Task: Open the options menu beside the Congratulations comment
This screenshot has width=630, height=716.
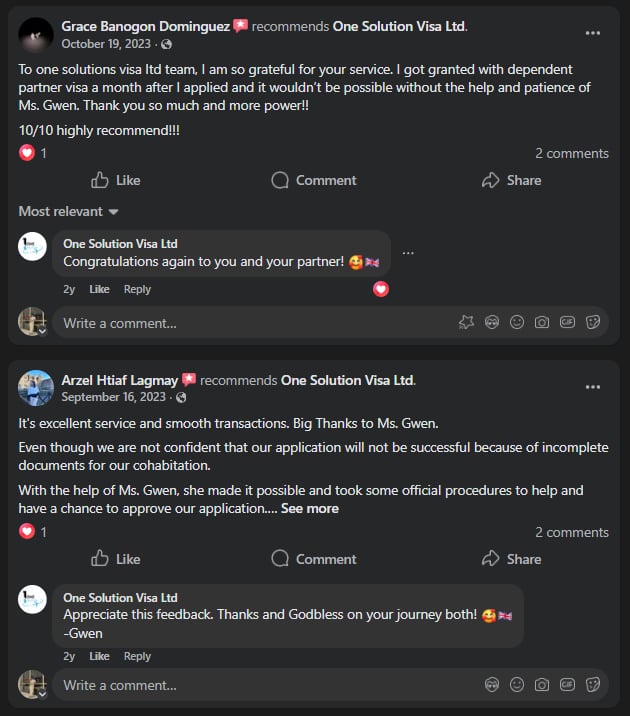Action: [x=407, y=253]
